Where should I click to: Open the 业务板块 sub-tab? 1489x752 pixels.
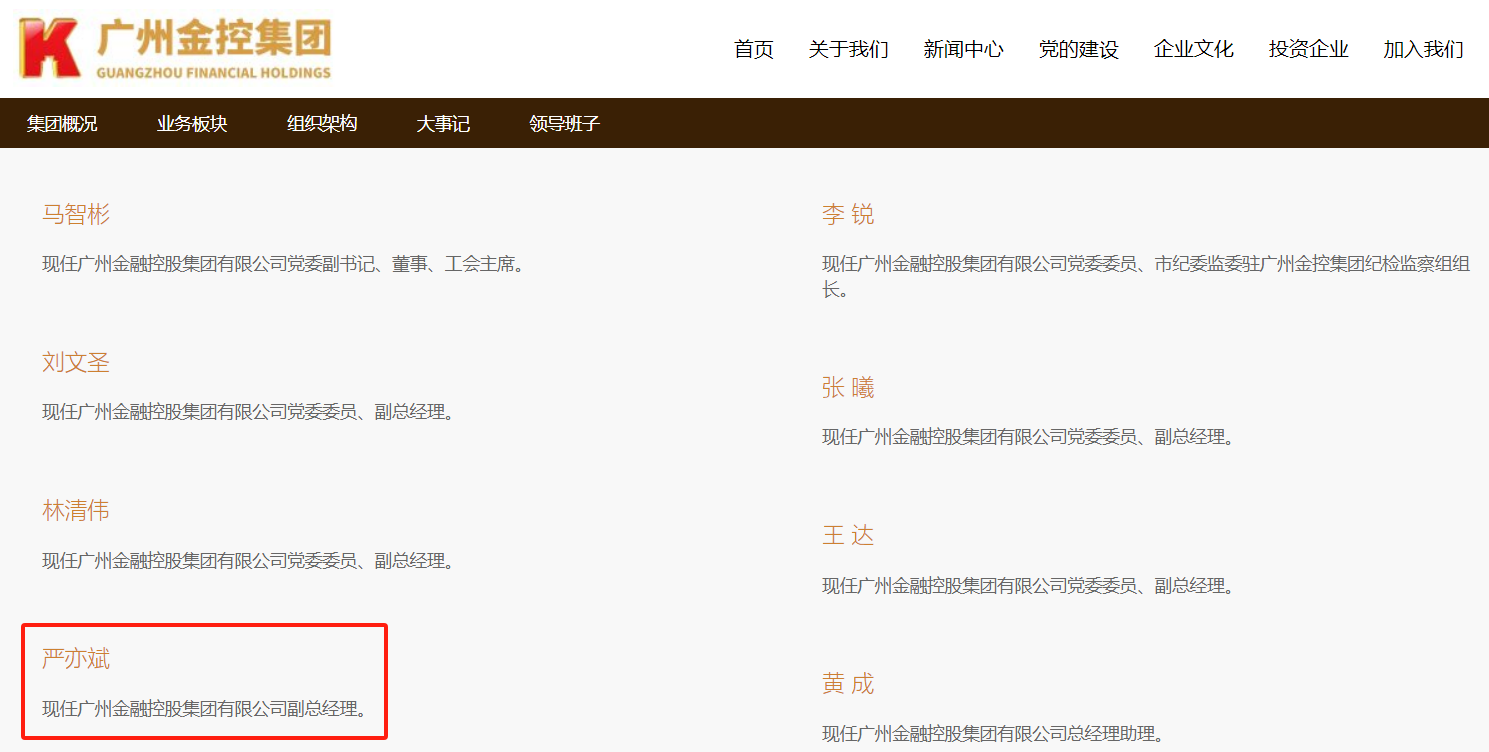[x=192, y=124]
